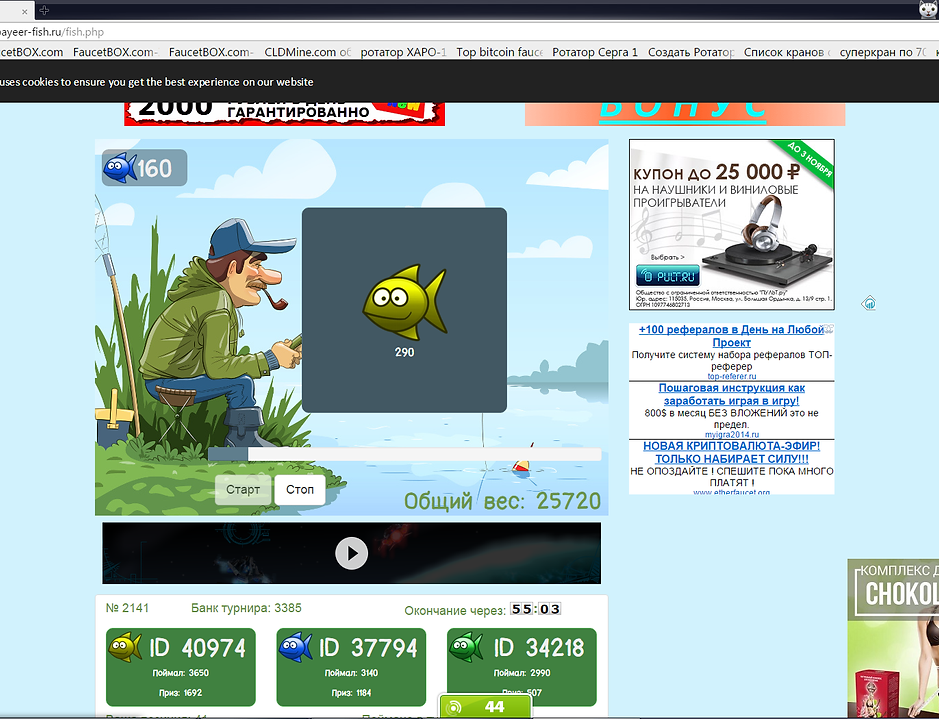Open the НОВАЯ КРИПТОВАЛЮТА-ЭФИР ad link

[732, 453]
